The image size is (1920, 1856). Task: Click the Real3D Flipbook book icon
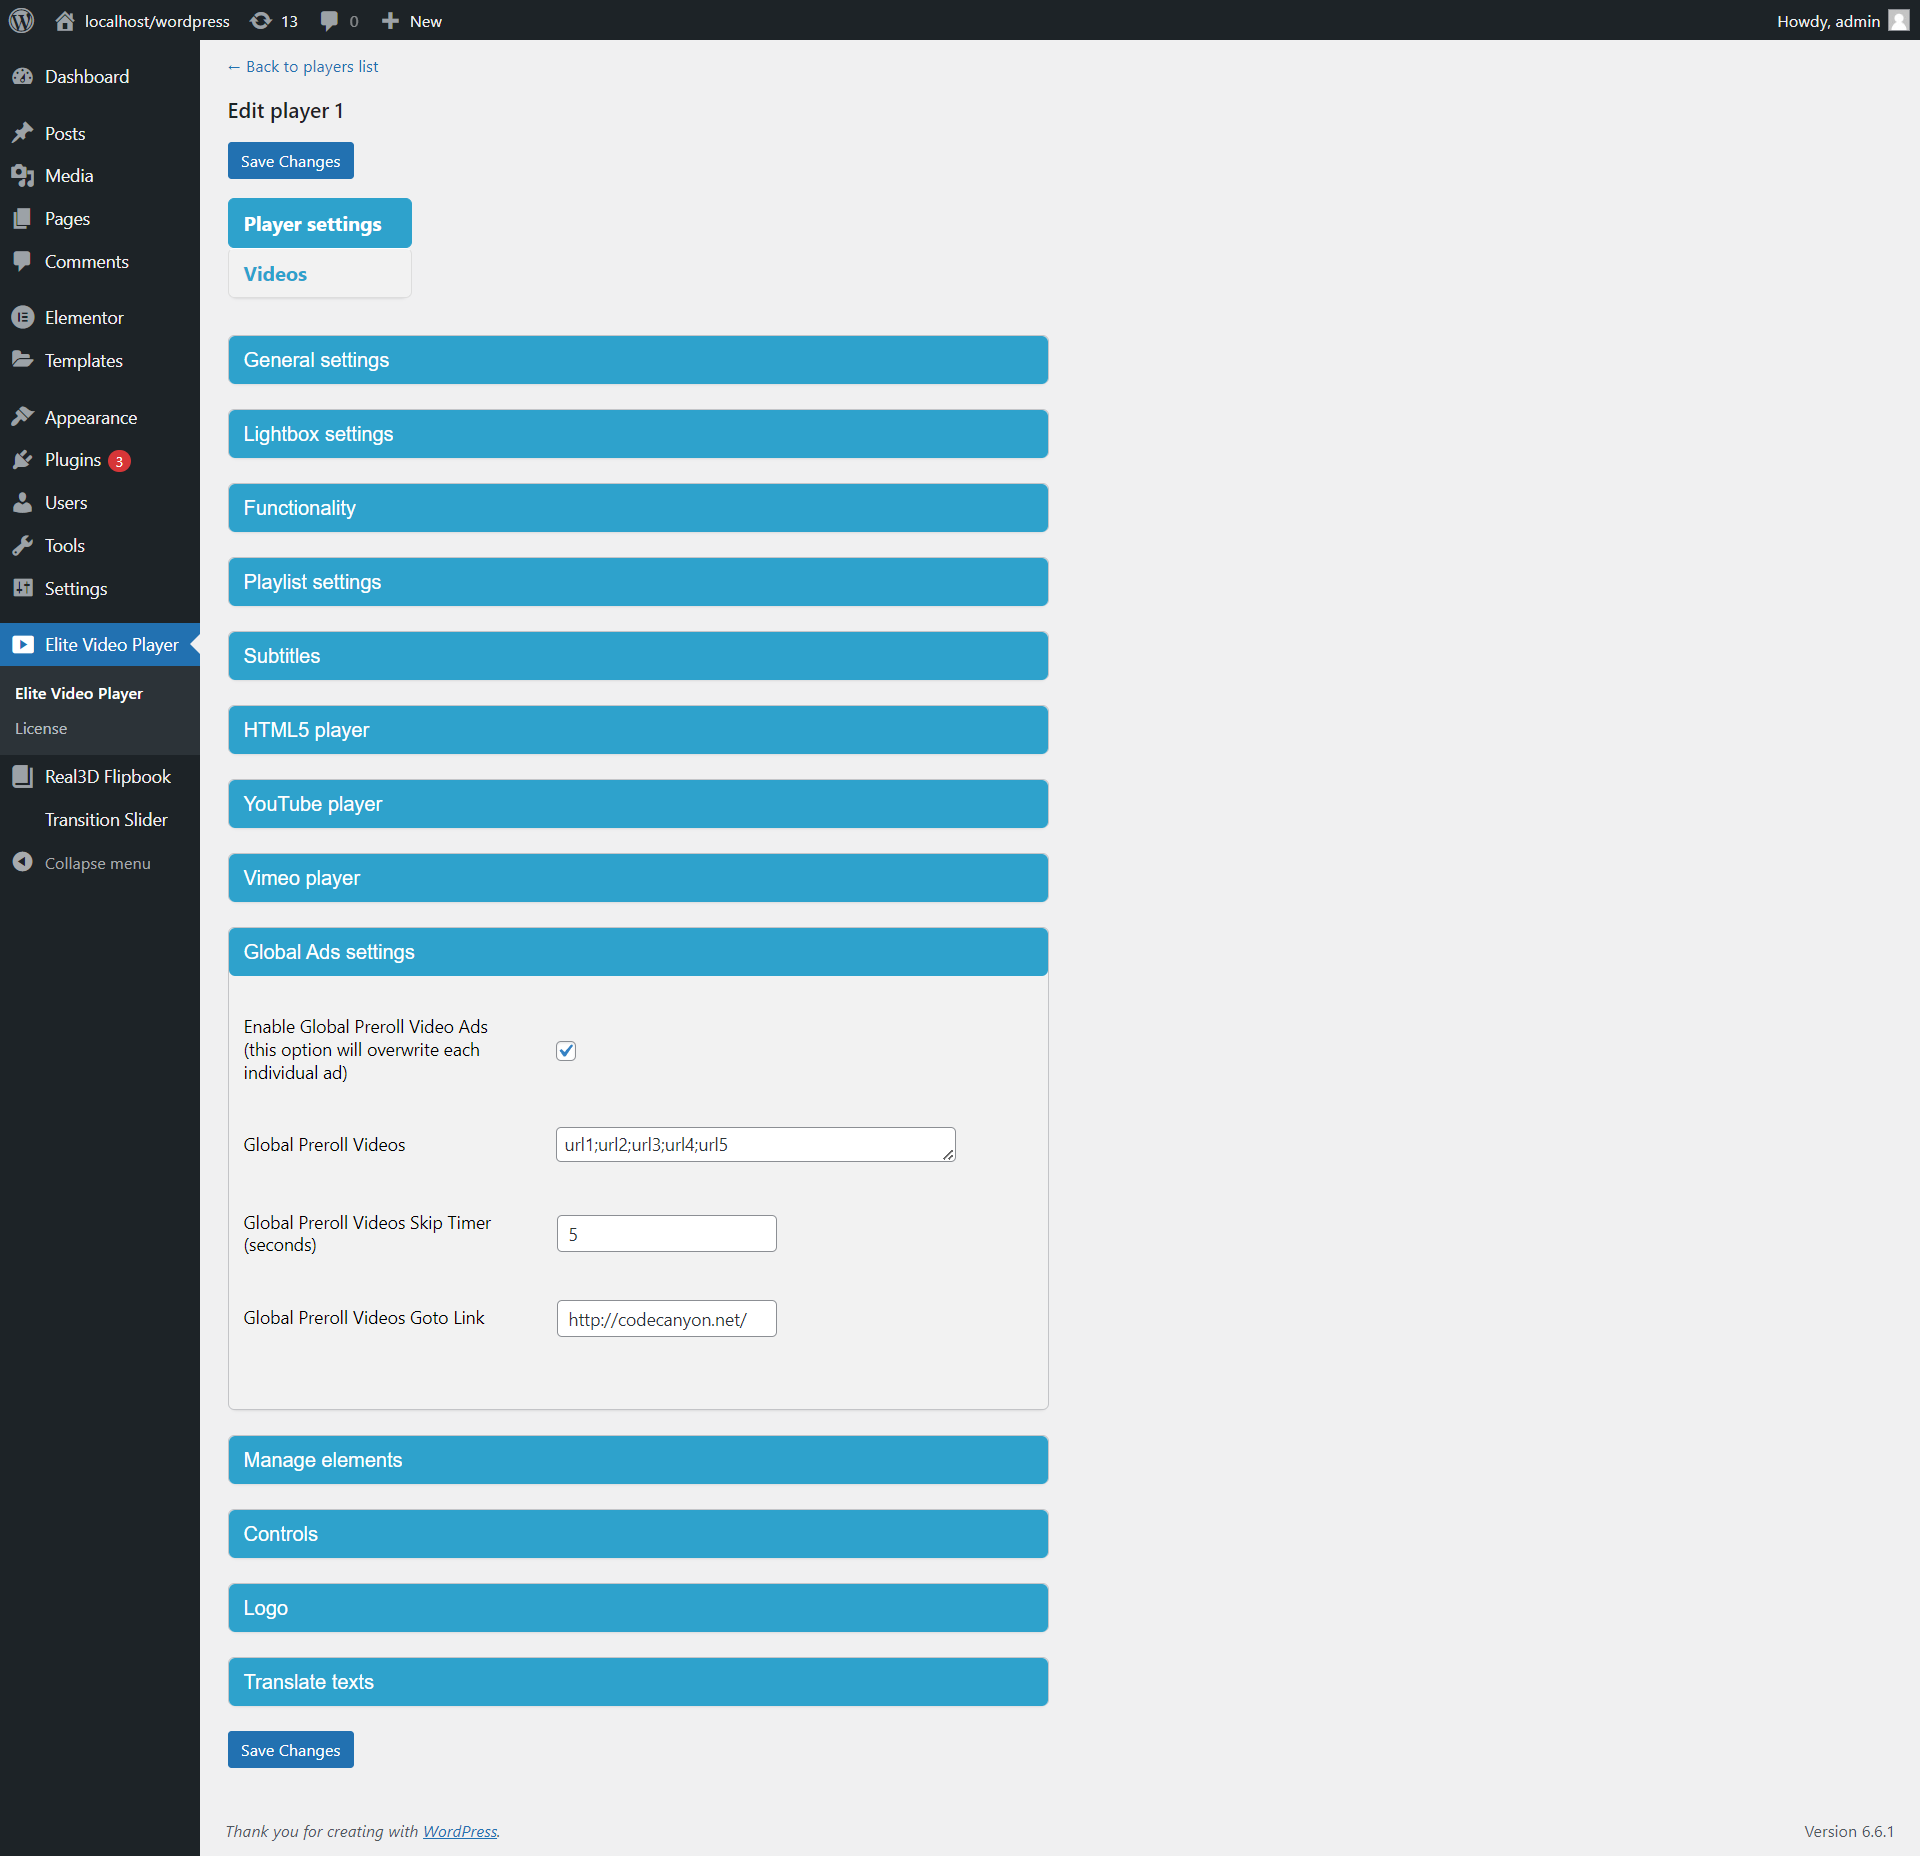click(22, 777)
